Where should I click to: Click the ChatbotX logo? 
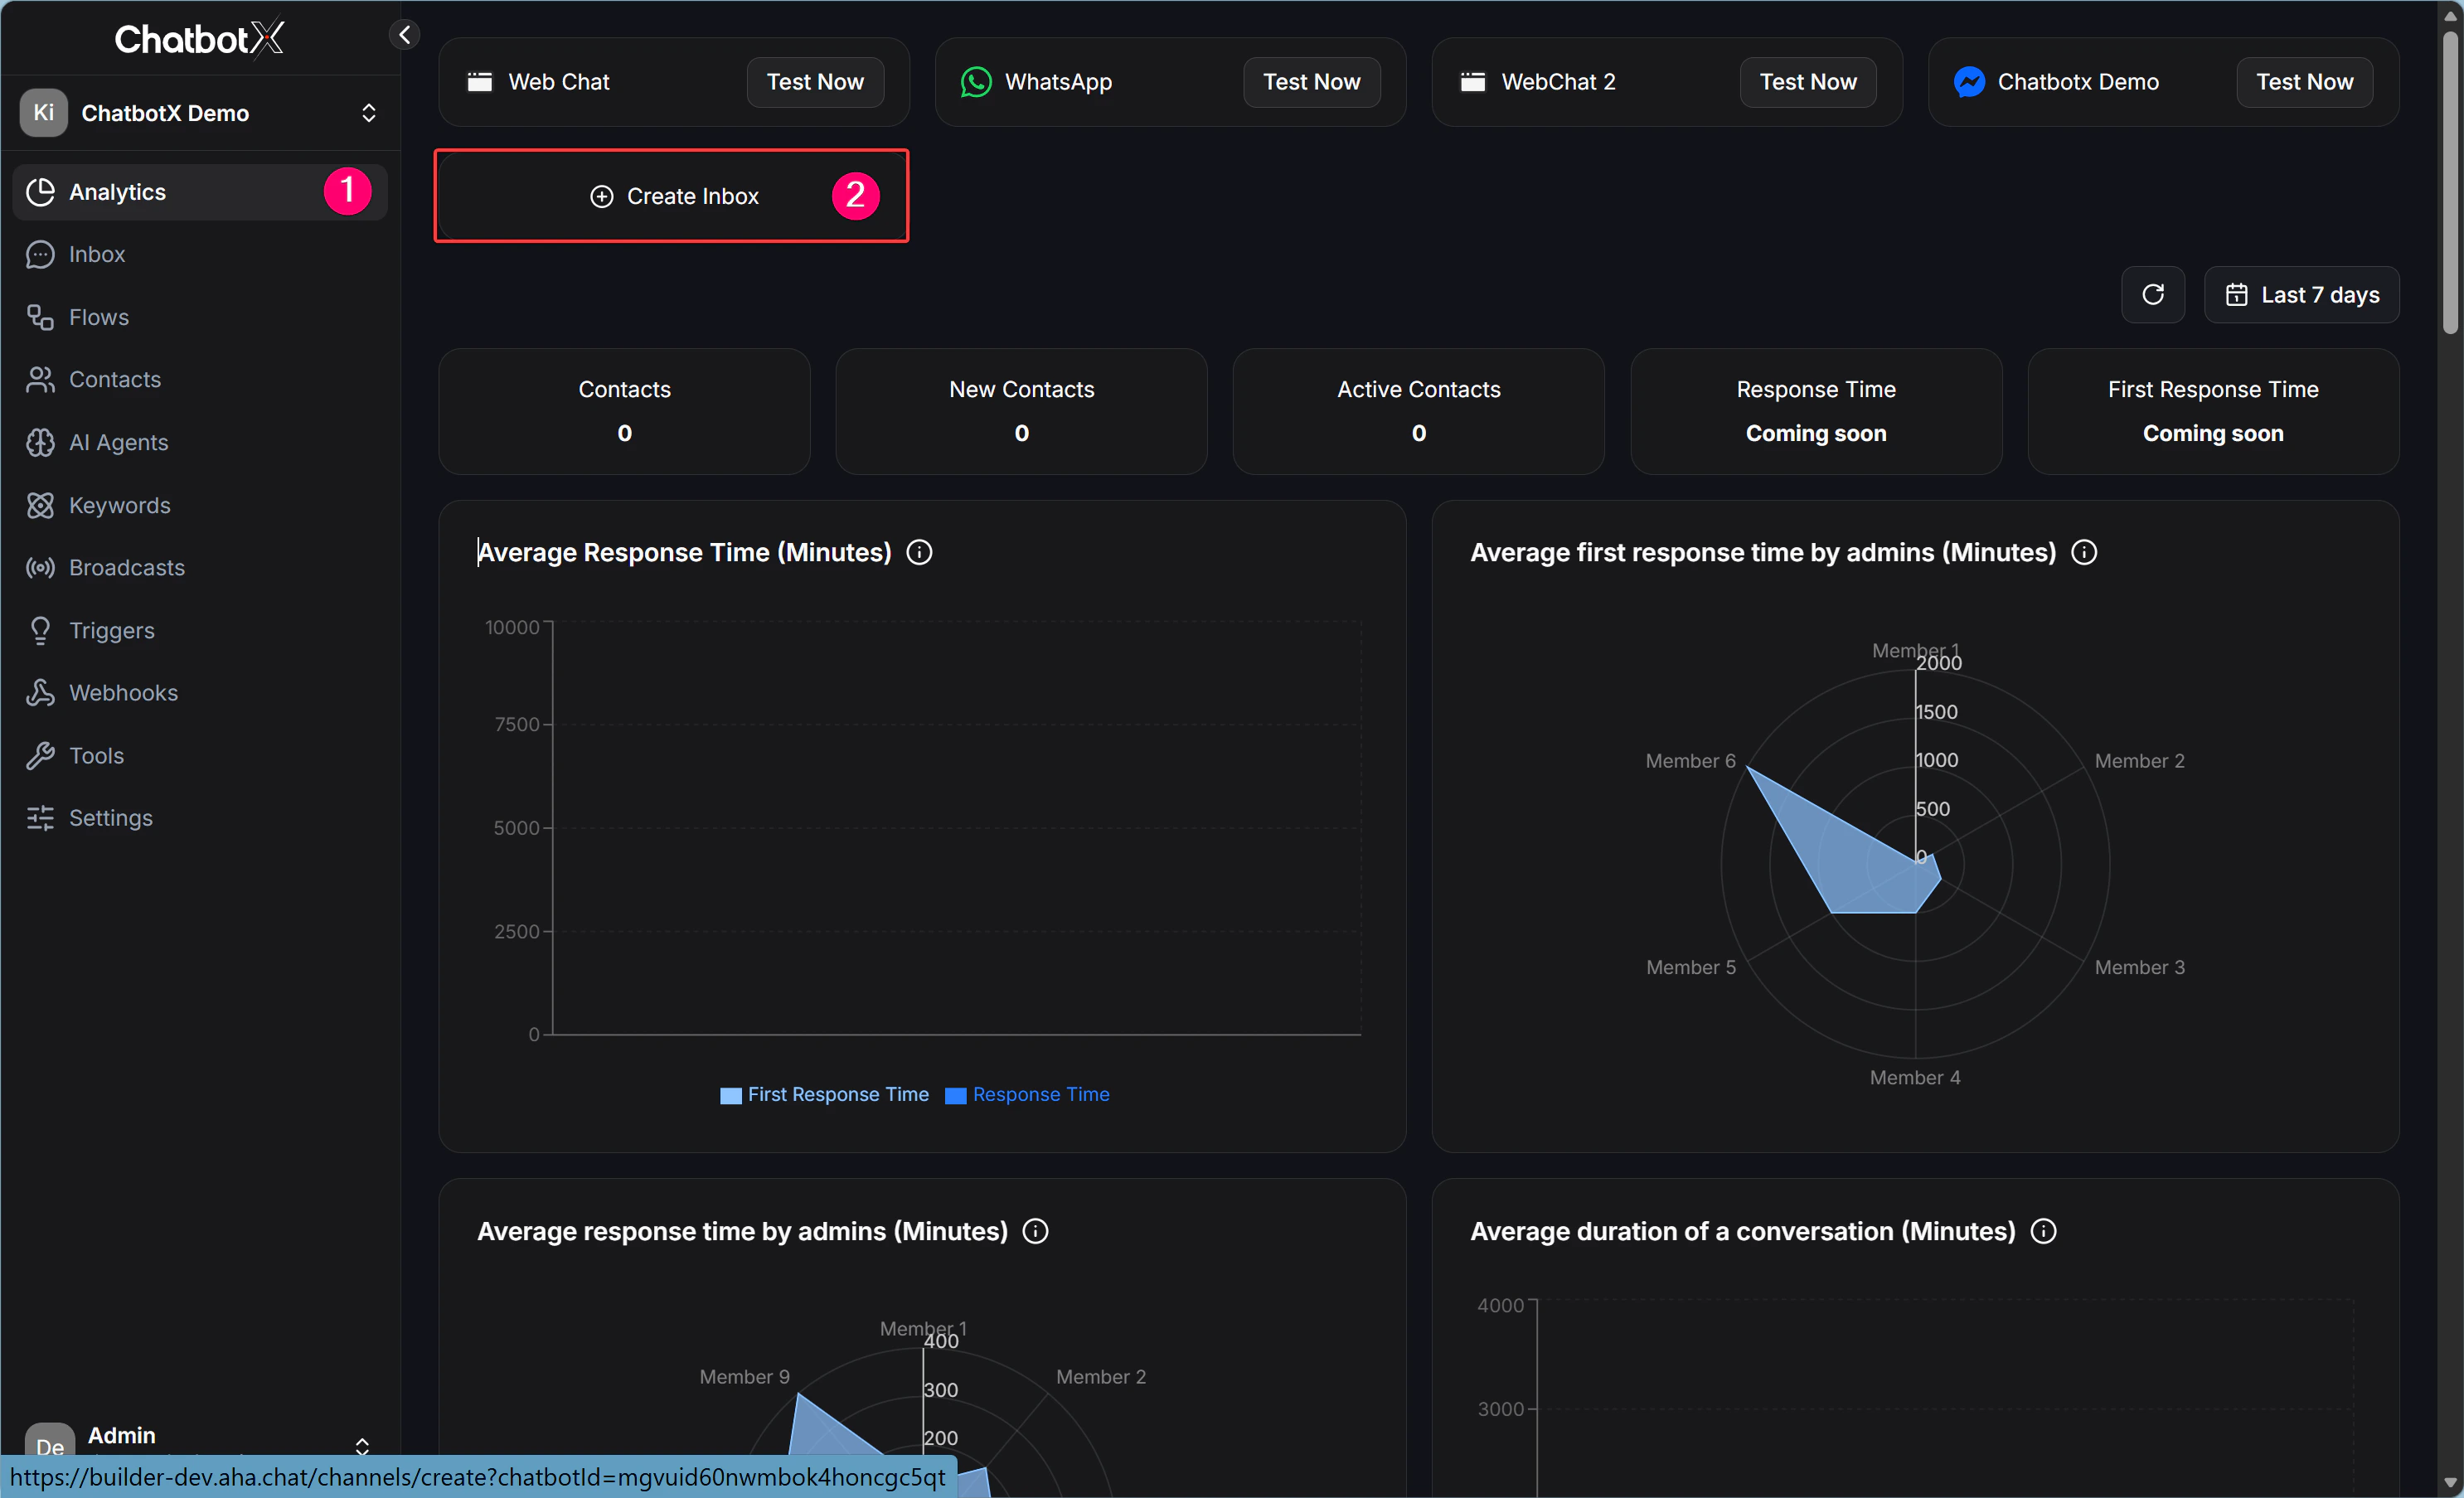(x=199, y=39)
